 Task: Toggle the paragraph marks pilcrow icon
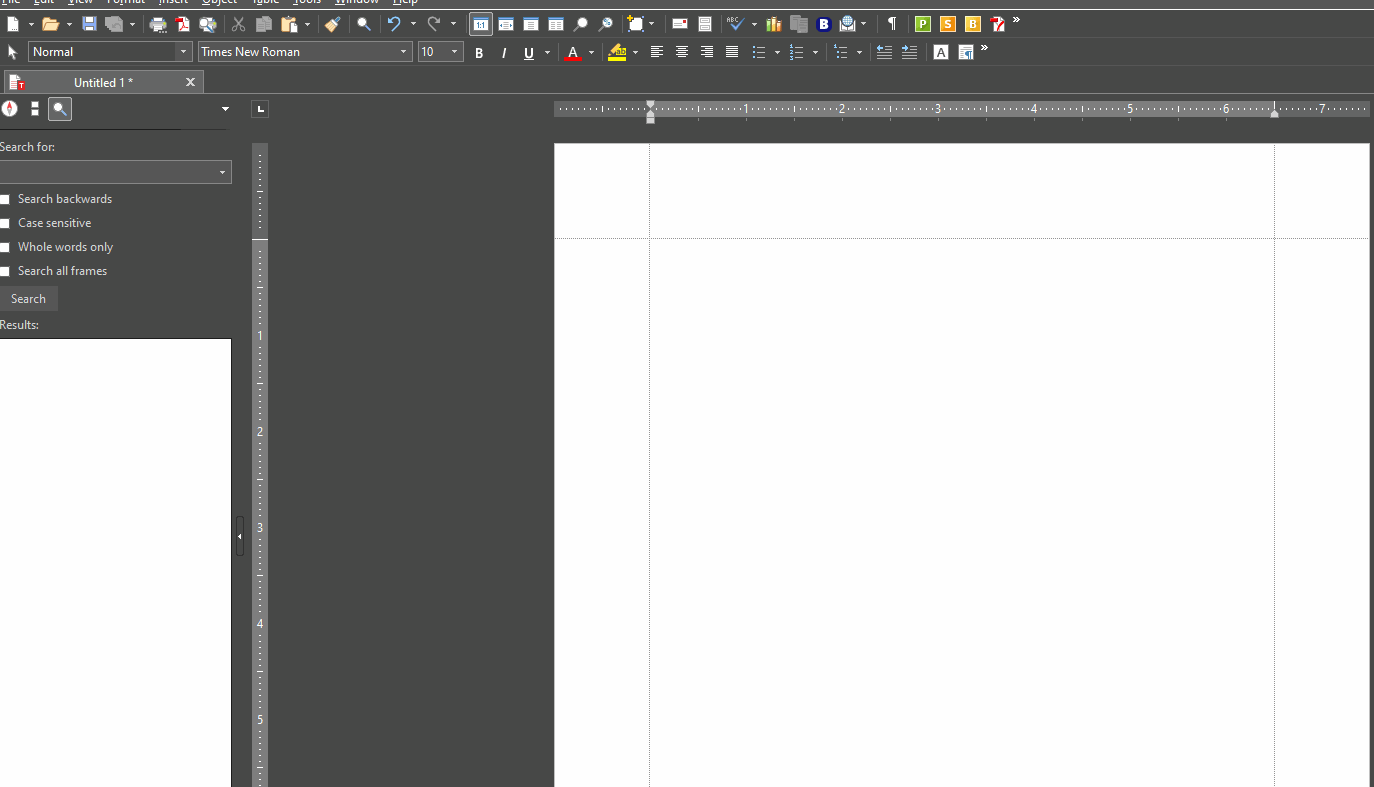click(892, 24)
